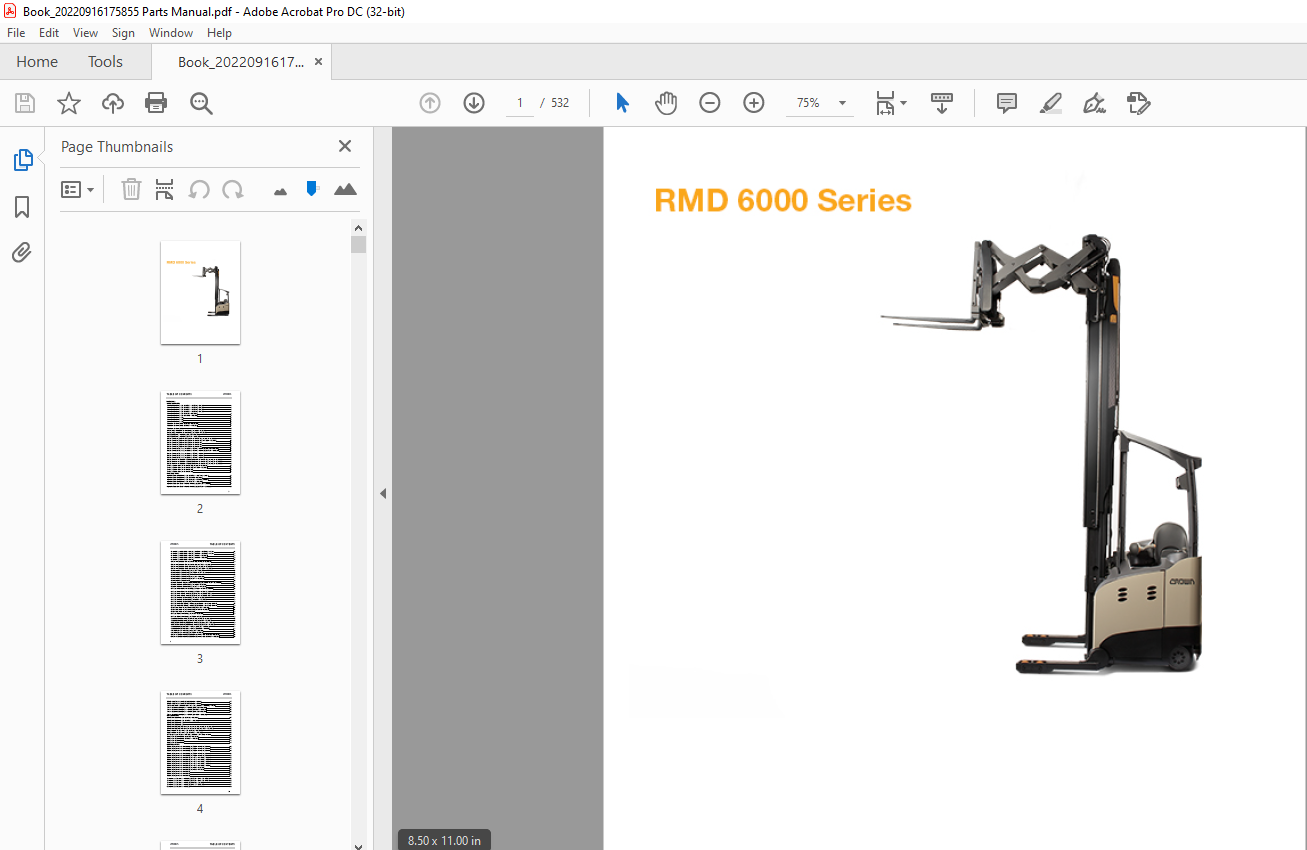Click the 'RMD 6000 Series' title text
Image resolution: width=1307 pixels, height=850 pixels.
point(783,201)
